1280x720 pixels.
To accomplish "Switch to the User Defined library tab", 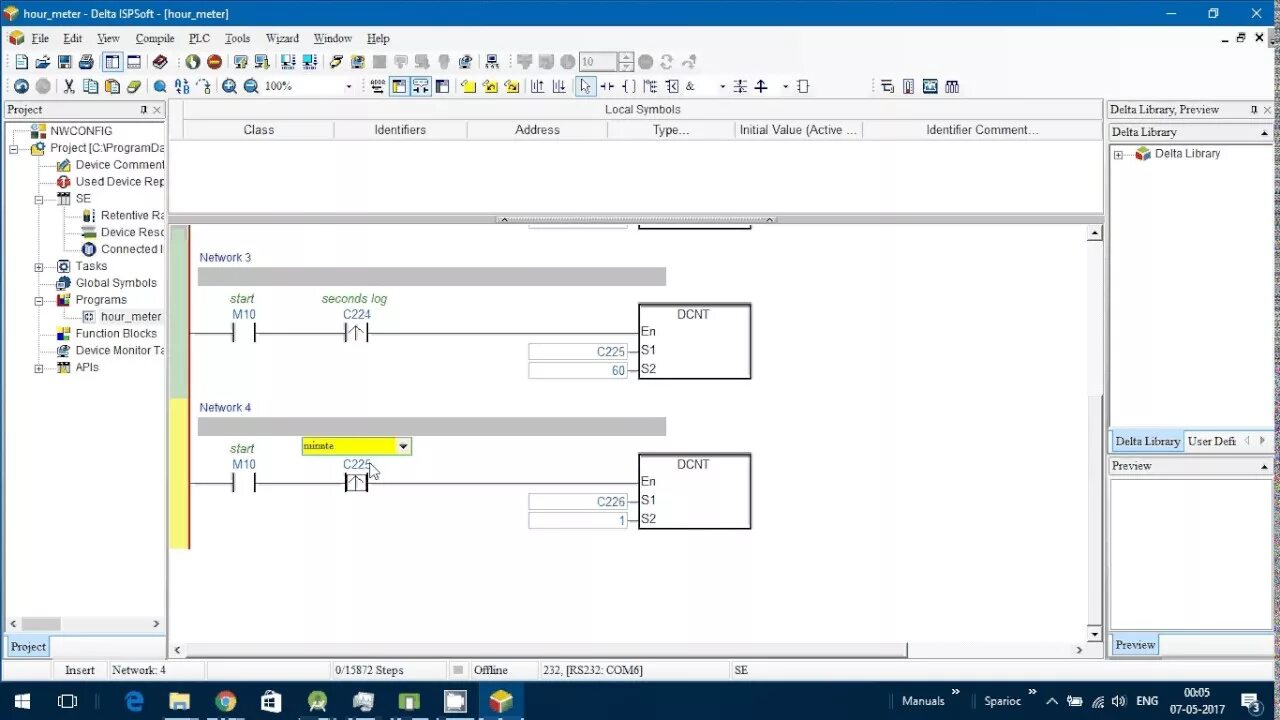I will pos(1211,441).
